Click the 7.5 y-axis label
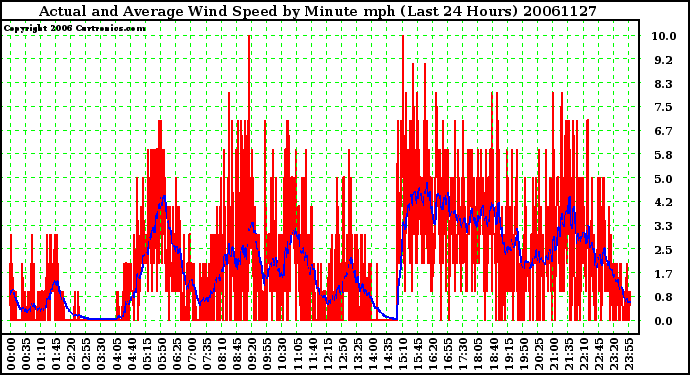The width and height of the screenshot is (690, 375). [664, 107]
